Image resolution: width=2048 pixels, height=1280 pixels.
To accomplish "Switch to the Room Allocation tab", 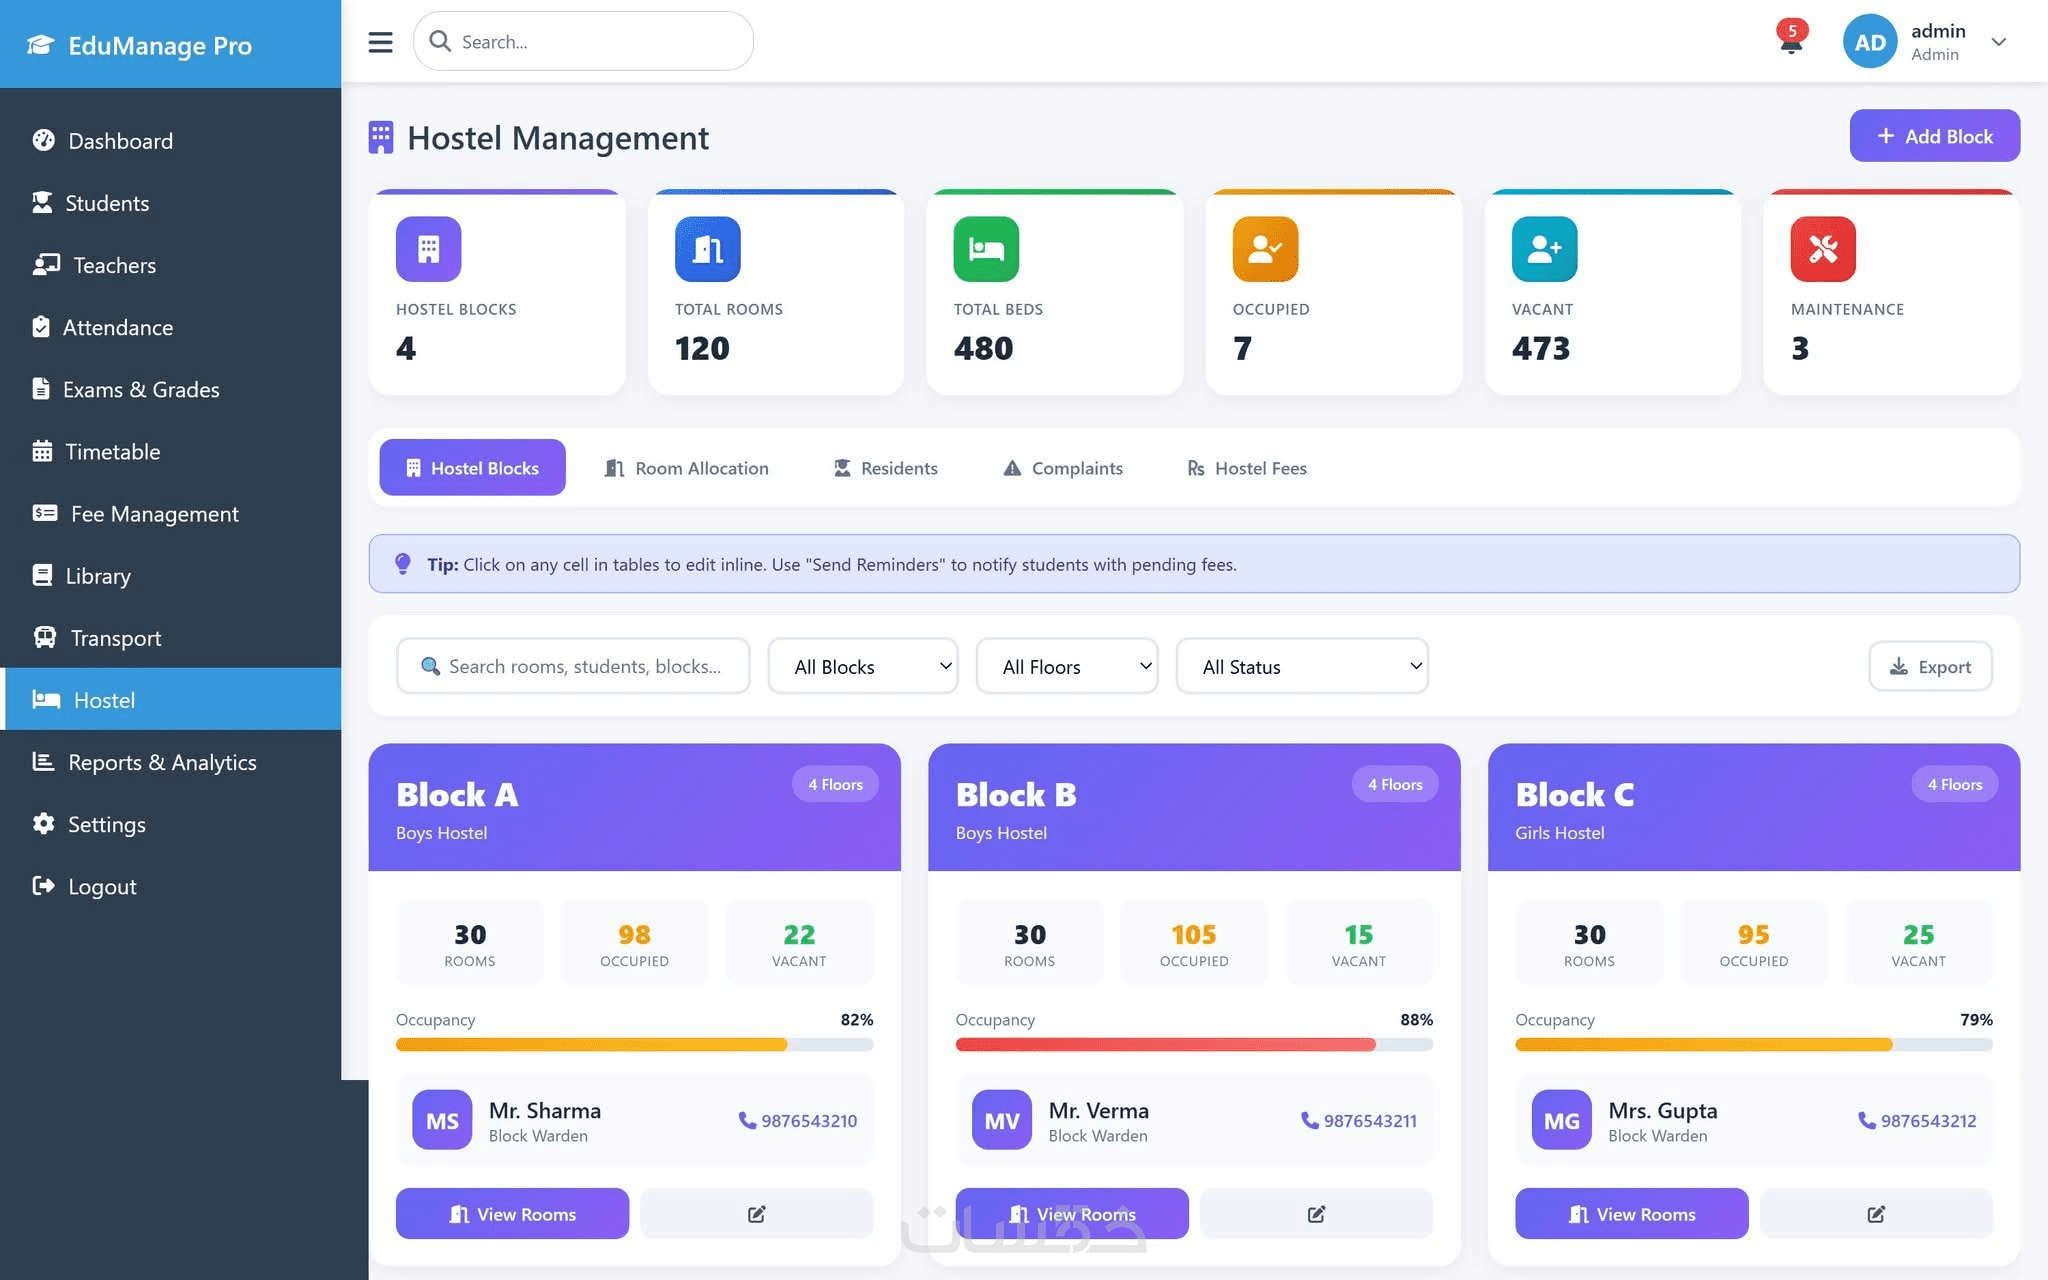I will 686,468.
